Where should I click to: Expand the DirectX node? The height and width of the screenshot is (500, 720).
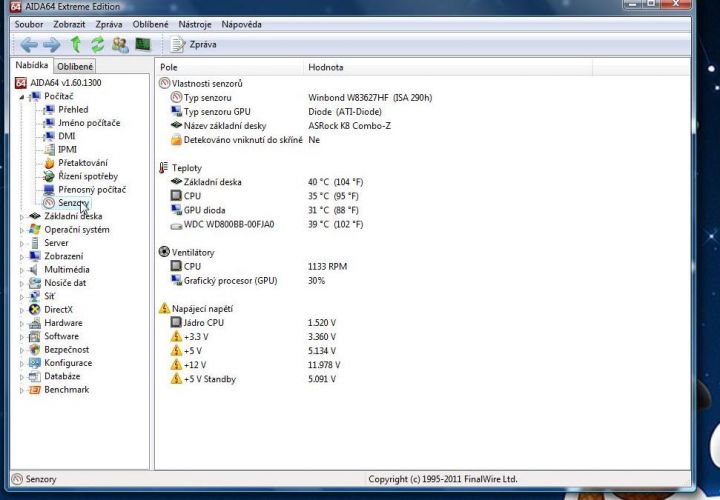click(22, 310)
